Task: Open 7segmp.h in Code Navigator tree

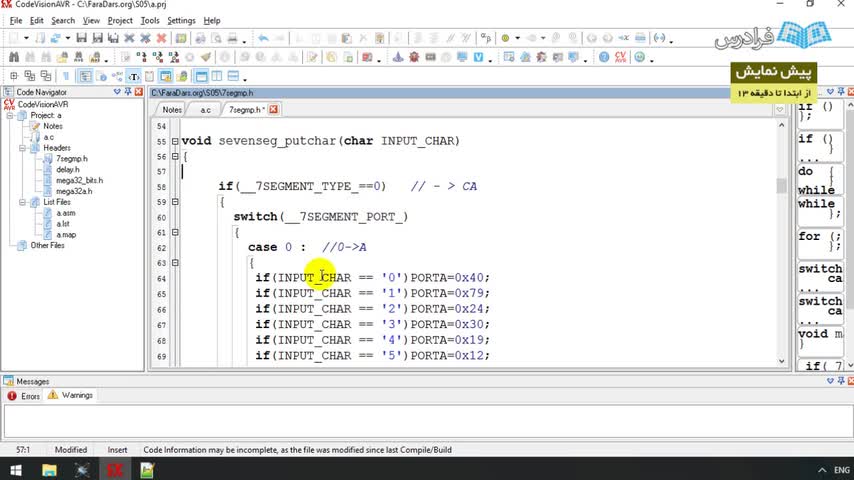Action: (71, 159)
